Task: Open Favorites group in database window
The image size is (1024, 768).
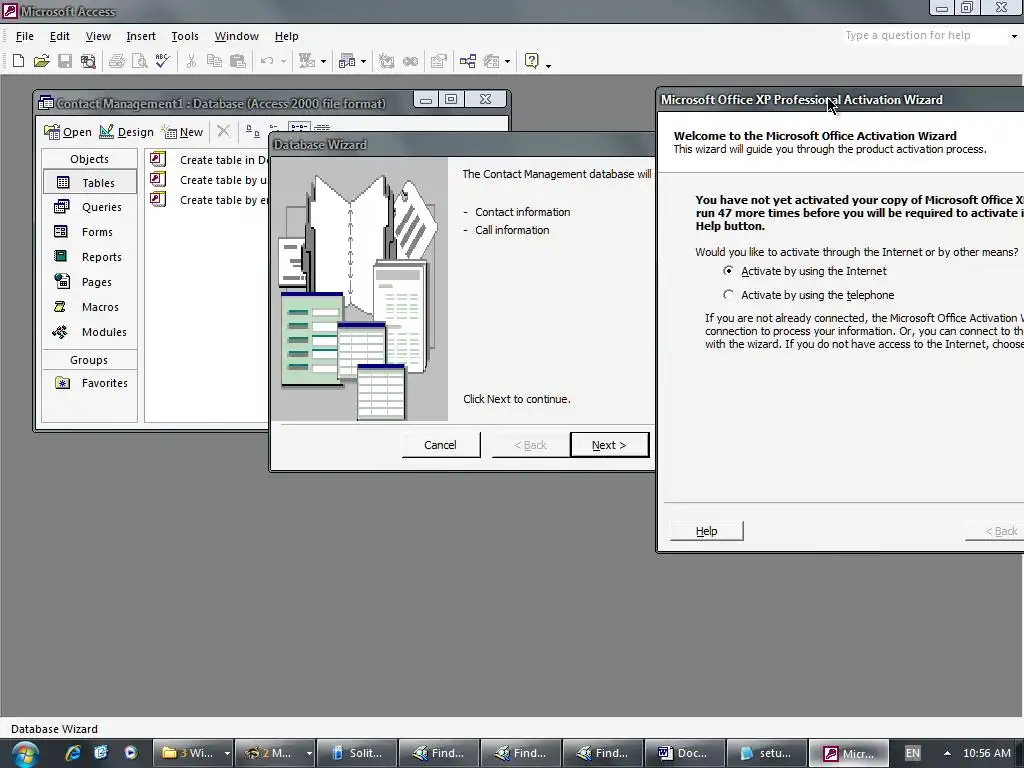Action: (x=89, y=383)
